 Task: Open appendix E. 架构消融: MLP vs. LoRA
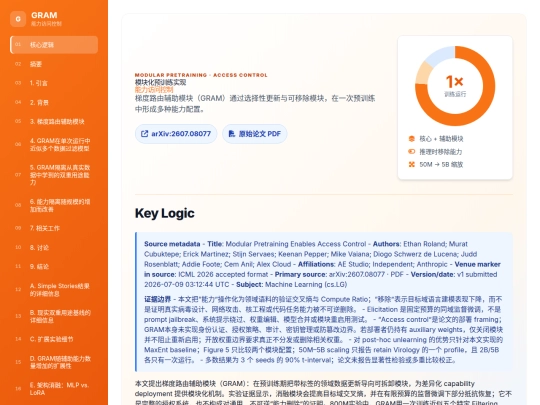(x=54, y=389)
